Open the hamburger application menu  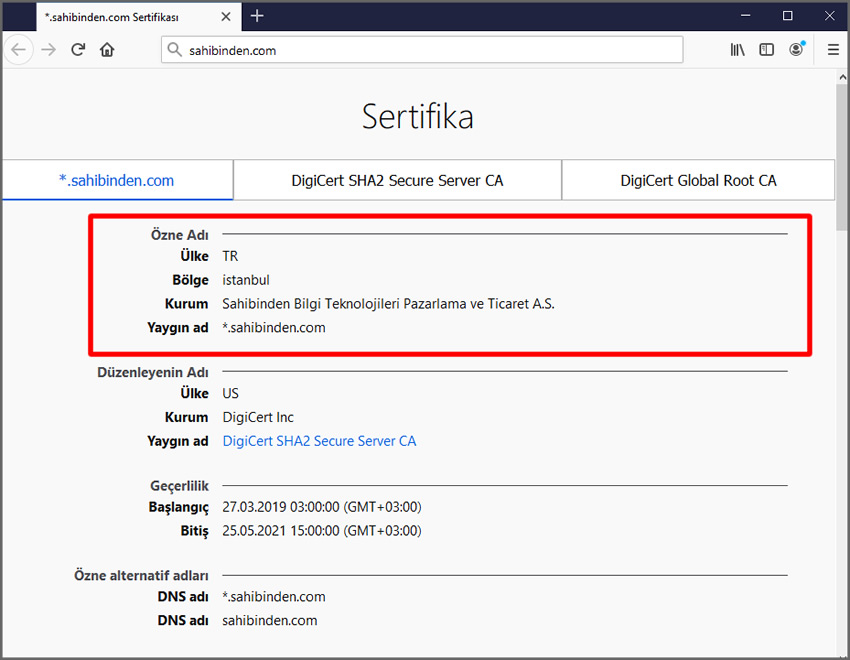(833, 50)
